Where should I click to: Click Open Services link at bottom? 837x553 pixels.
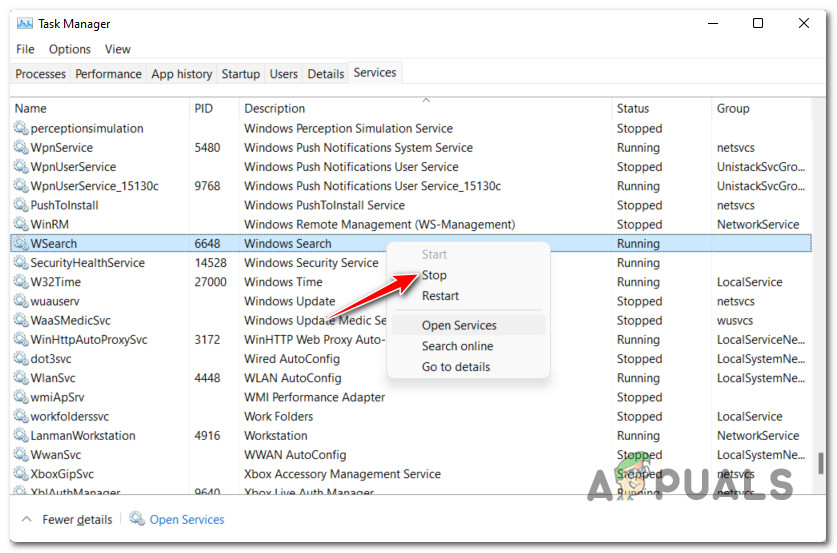point(187,520)
